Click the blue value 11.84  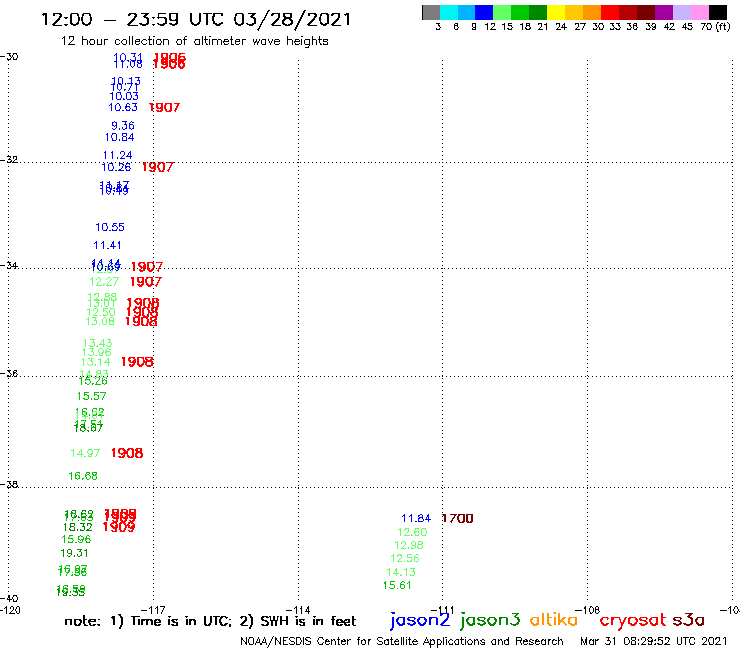[x=416, y=518]
